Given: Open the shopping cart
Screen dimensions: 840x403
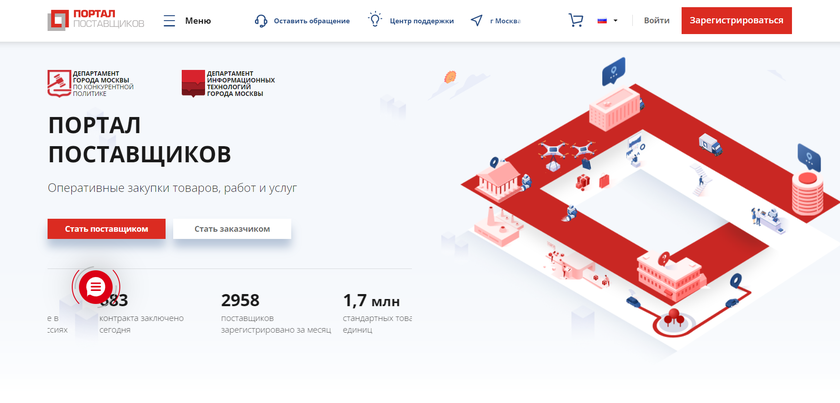Looking at the screenshot, I should [x=575, y=20].
